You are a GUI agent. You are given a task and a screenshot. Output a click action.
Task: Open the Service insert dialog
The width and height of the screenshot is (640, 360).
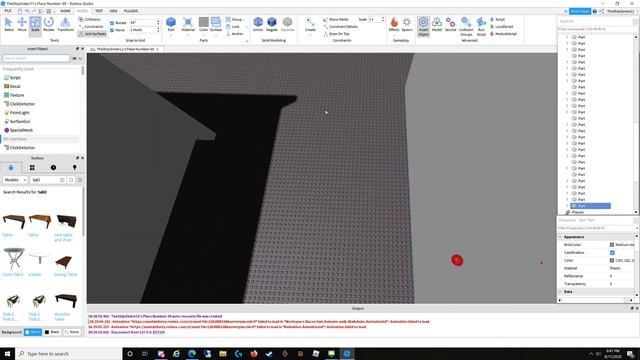[x=450, y=24]
